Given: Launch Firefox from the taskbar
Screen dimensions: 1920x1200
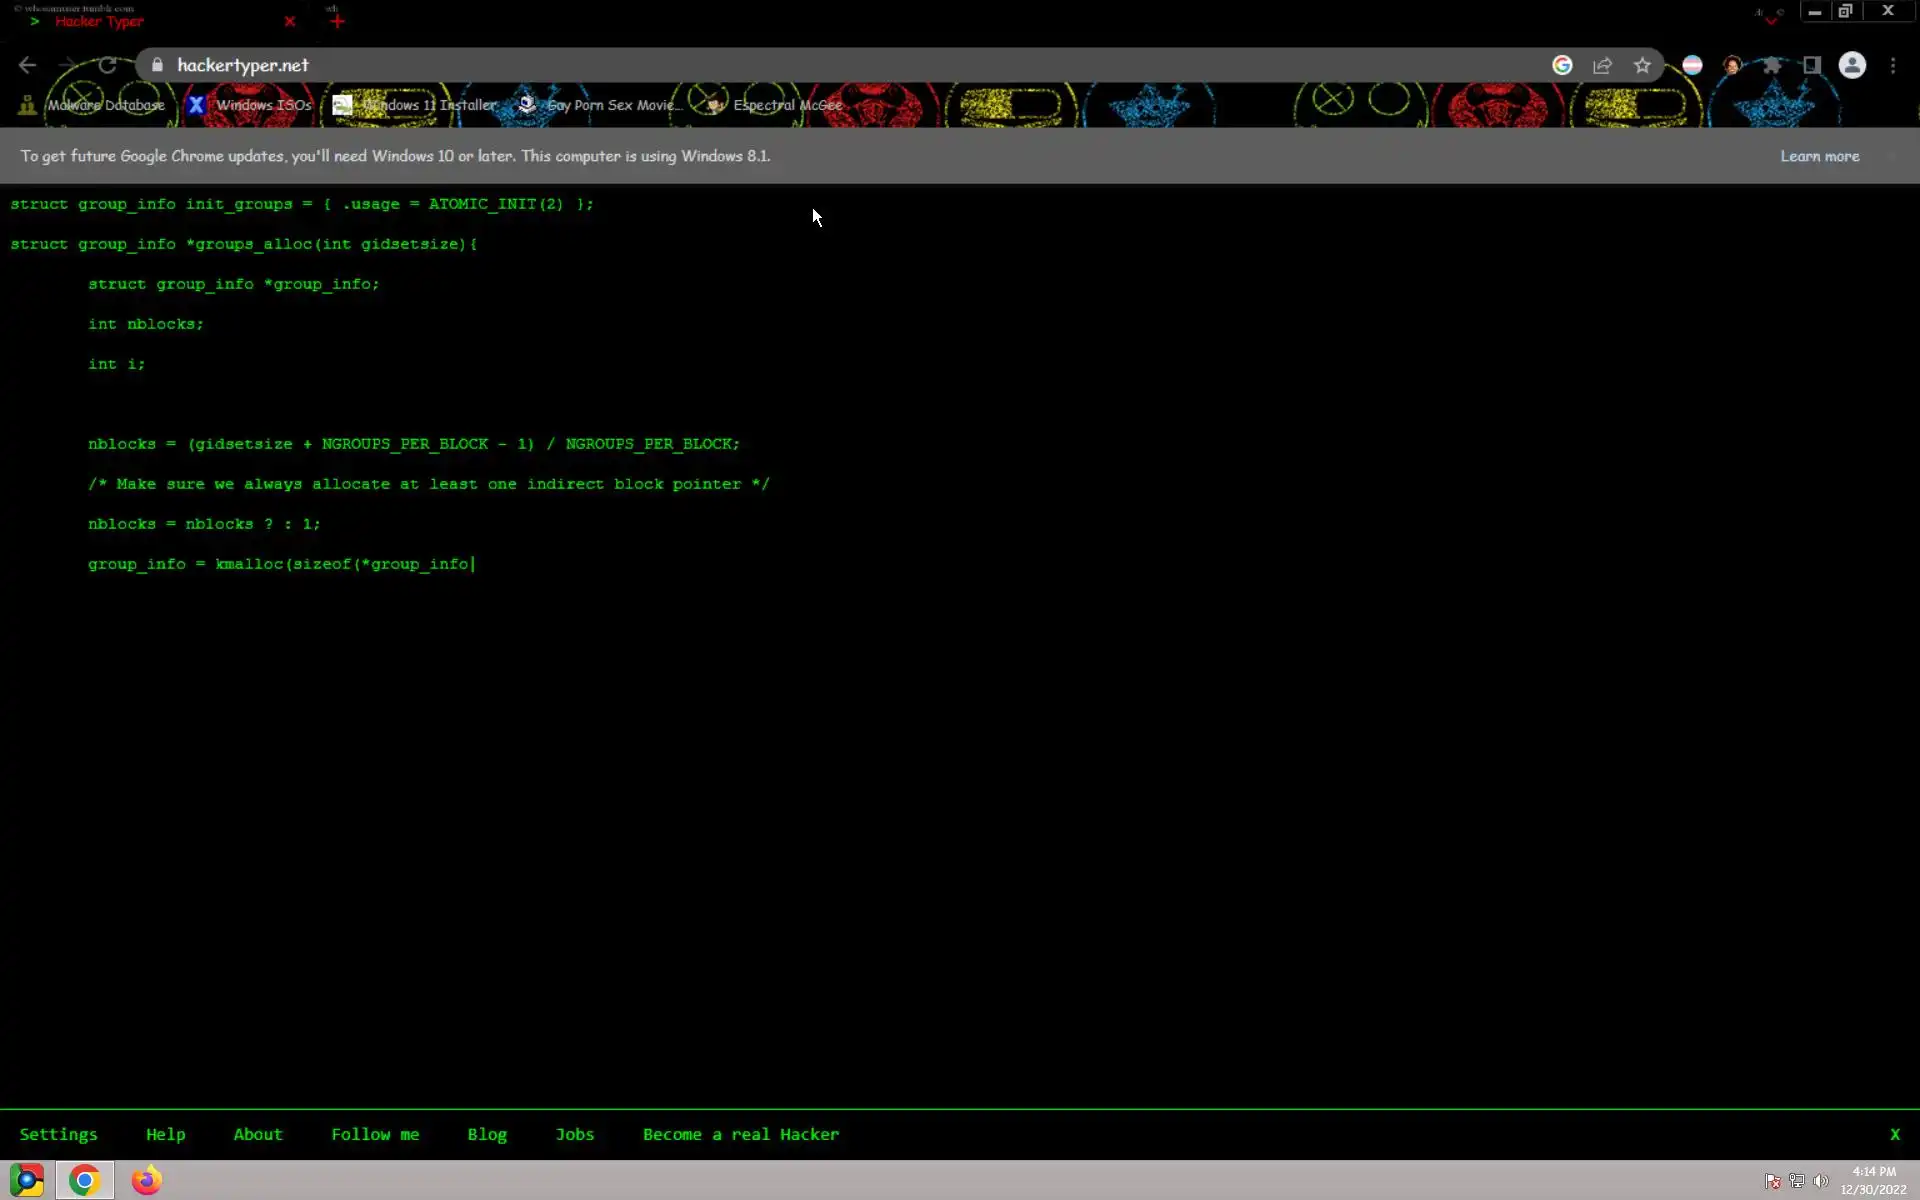Looking at the screenshot, I should pyautogui.click(x=146, y=1180).
